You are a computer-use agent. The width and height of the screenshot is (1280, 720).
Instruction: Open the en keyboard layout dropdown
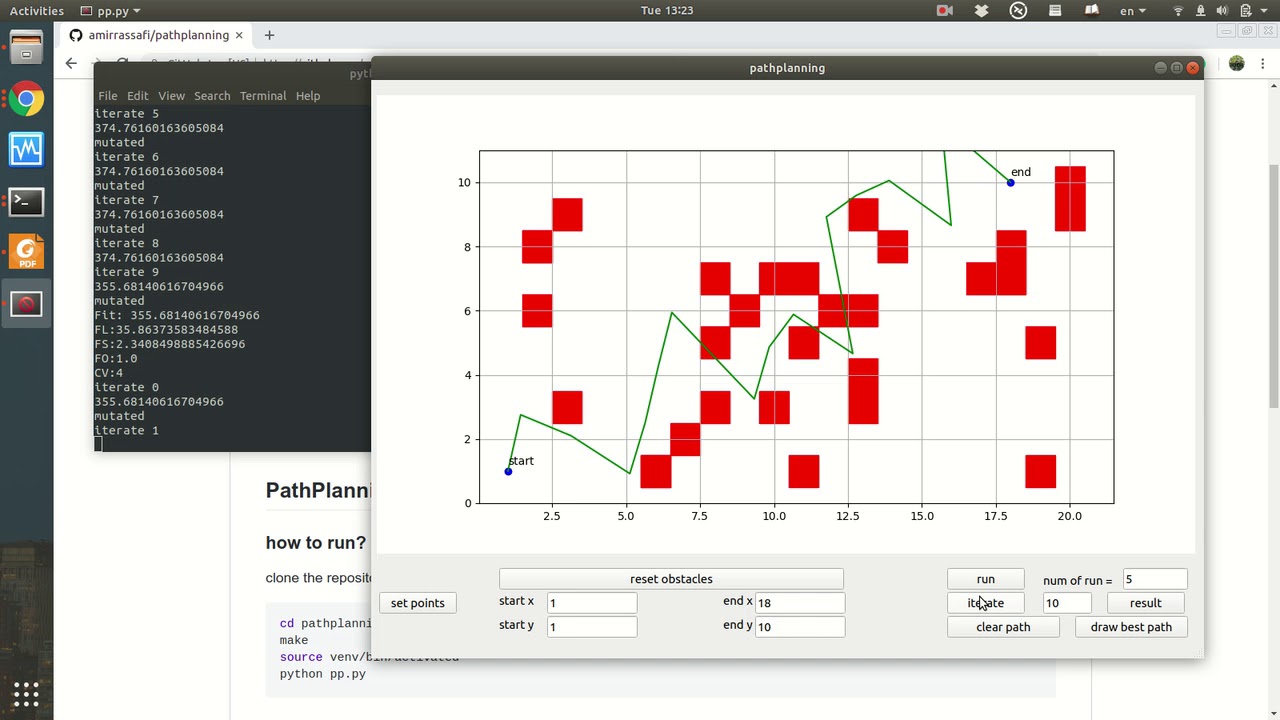pos(1133,11)
